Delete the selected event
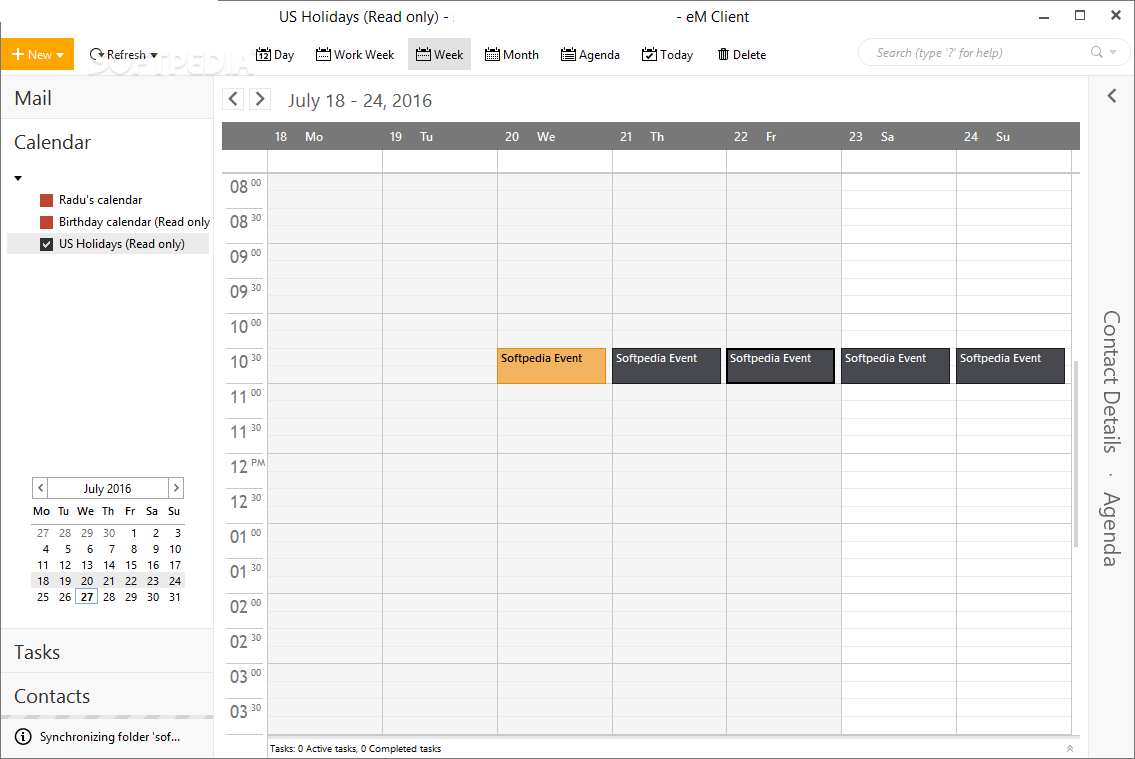The height and width of the screenshot is (759, 1135). click(x=742, y=54)
